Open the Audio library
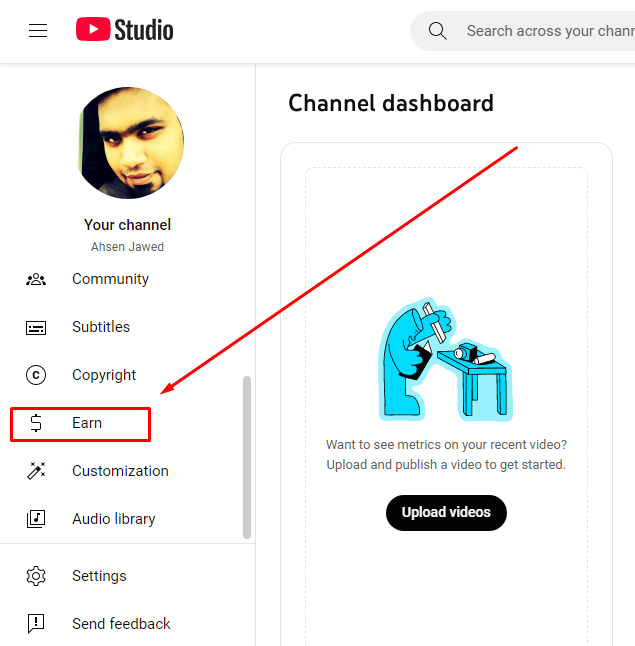 click(x=114, y=519)
